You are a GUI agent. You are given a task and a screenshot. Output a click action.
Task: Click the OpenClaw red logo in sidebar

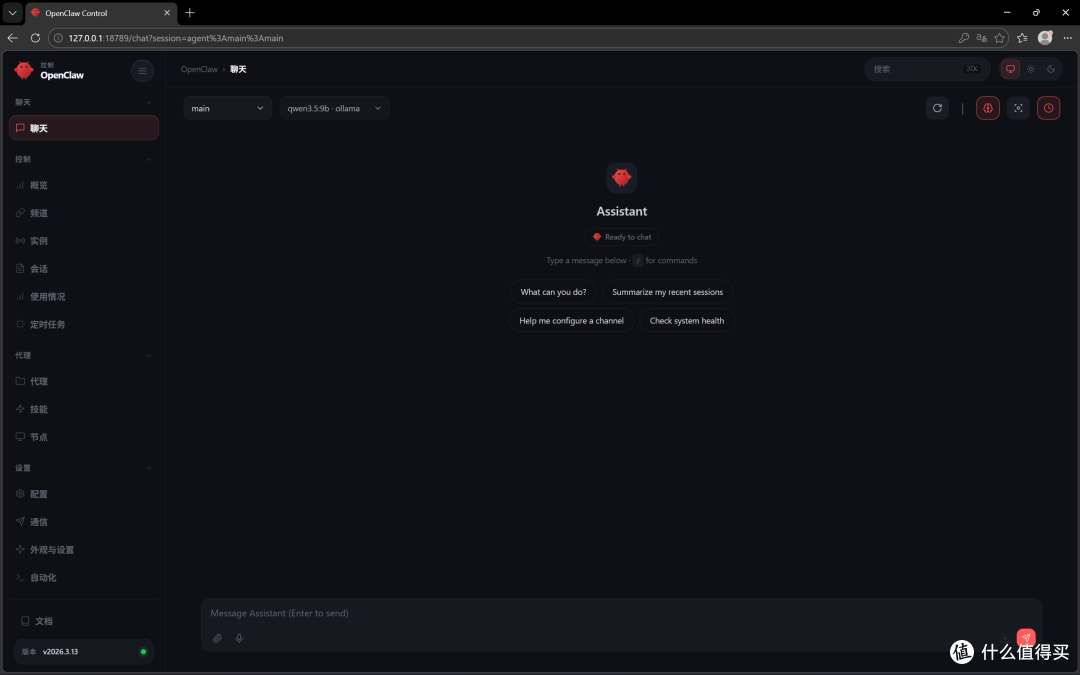(24, 70)
